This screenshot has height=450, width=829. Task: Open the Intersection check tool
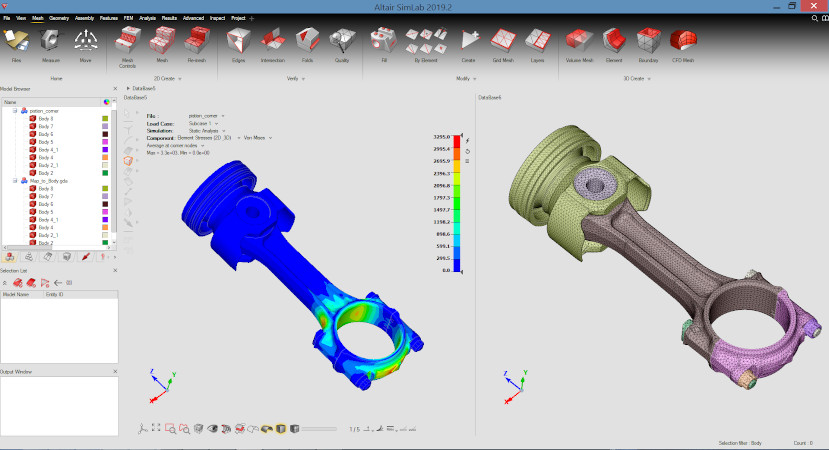click(x=273, y=45)
